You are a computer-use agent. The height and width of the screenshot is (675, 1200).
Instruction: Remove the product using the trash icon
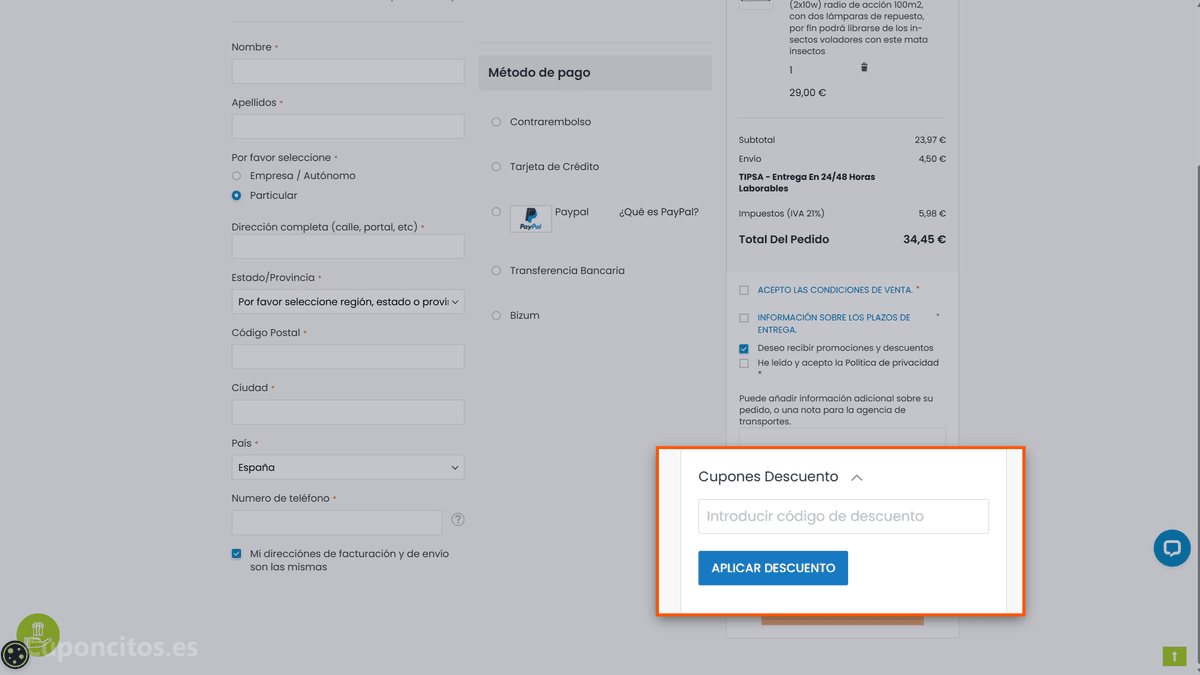click(x=864, y=68)
